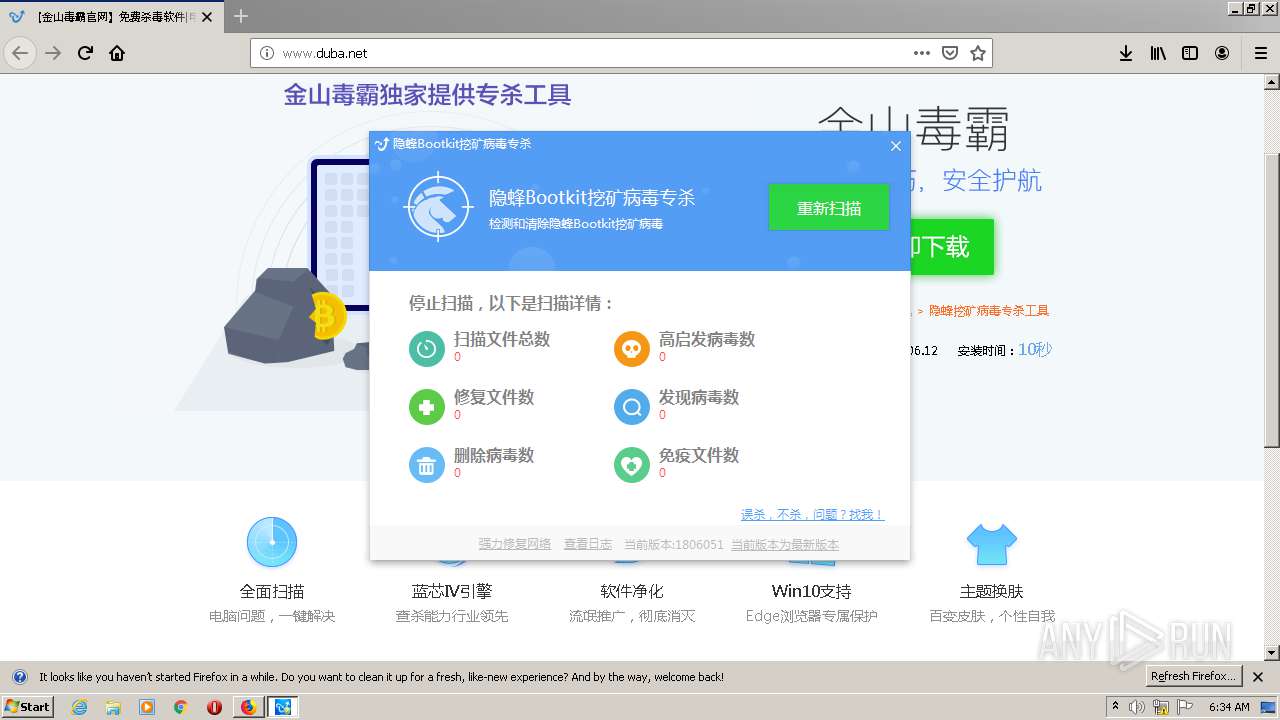Click the page vertical scrollbar
The height and width of the screenshot is (720, 1280).
point(1272,300)
